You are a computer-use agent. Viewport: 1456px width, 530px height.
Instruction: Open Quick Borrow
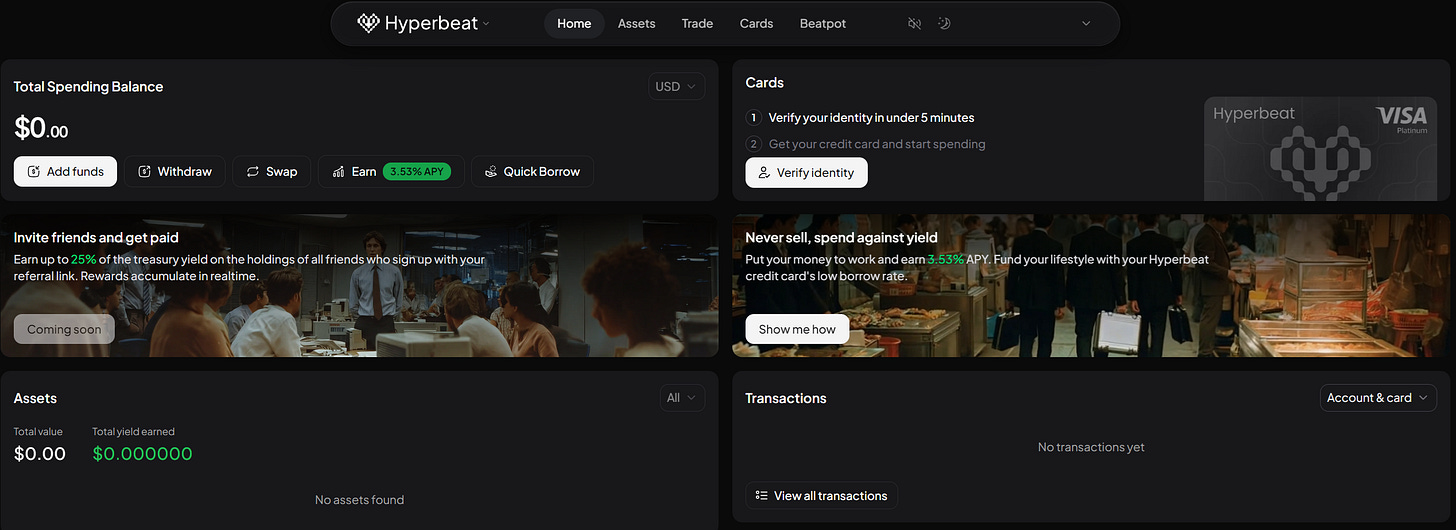(x=532, y=171)
